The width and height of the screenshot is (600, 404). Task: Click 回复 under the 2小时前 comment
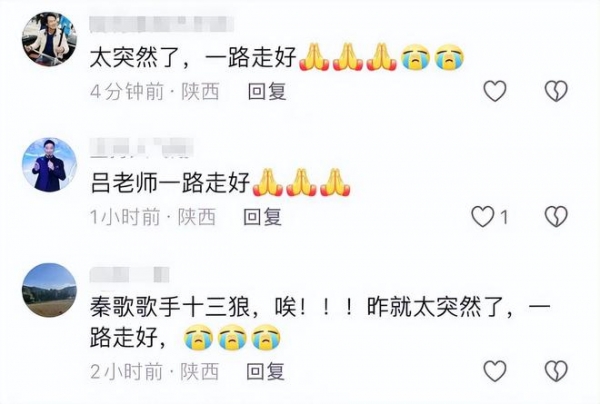click(266, 371)
